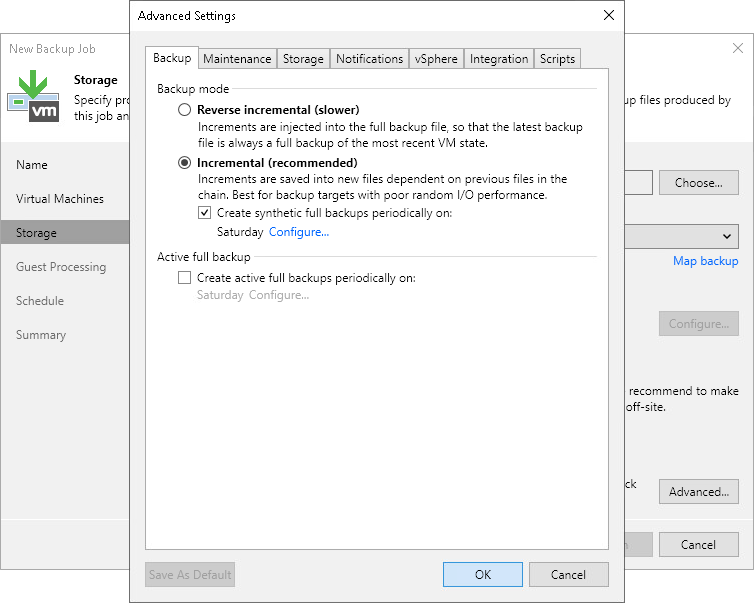Select the Storage step in sidebar
Image resolution: width=754 pixels, height=603 pixels.
65,232
